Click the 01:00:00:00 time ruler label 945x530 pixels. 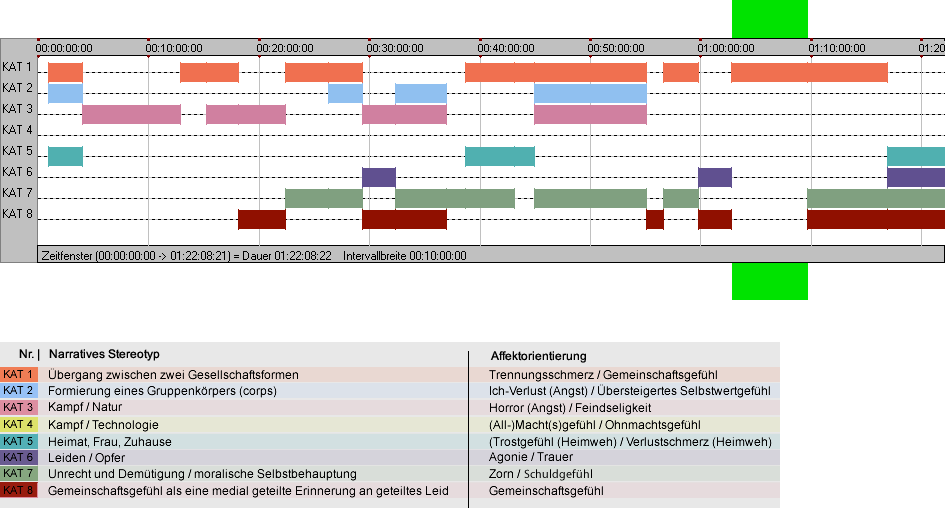click(726, 48)
